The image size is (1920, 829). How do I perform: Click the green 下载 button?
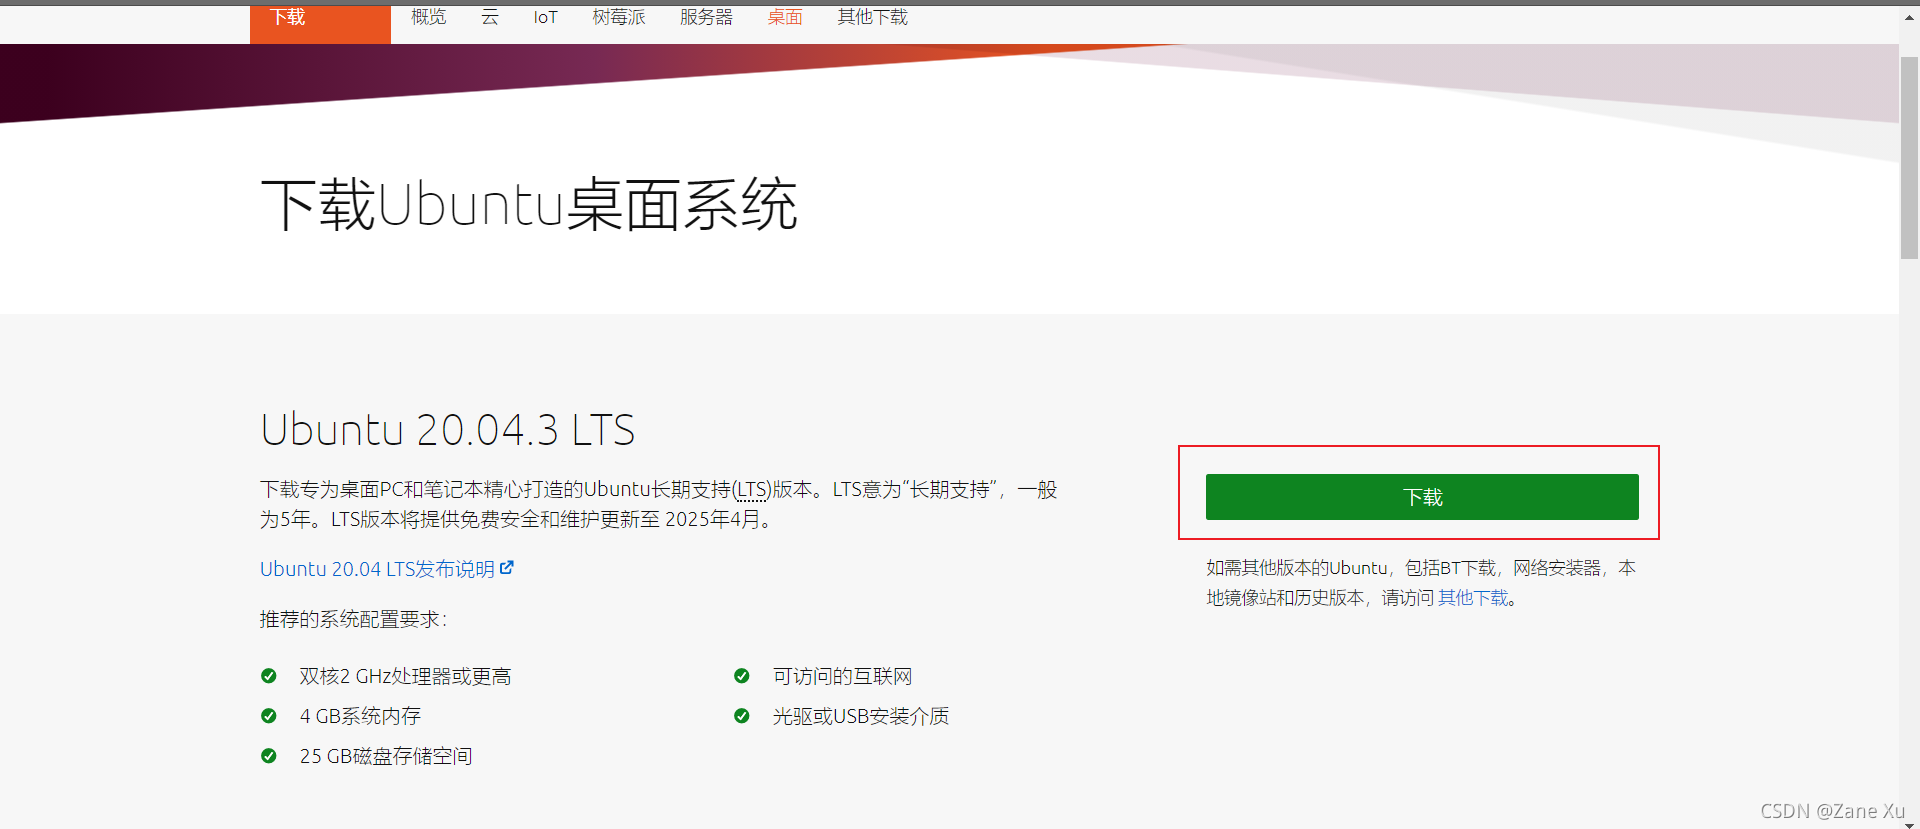click(x=1422, y=497)
